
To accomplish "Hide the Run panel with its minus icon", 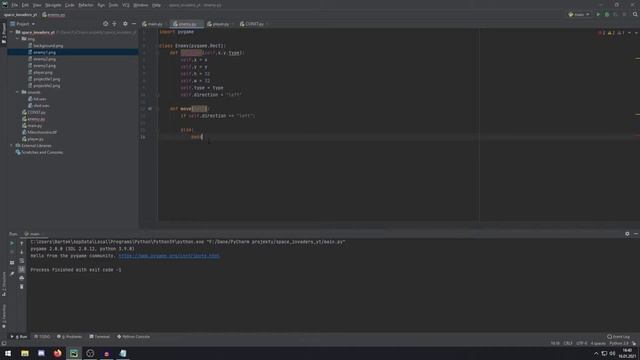I will pyautogui.click(x=636, y=234).
